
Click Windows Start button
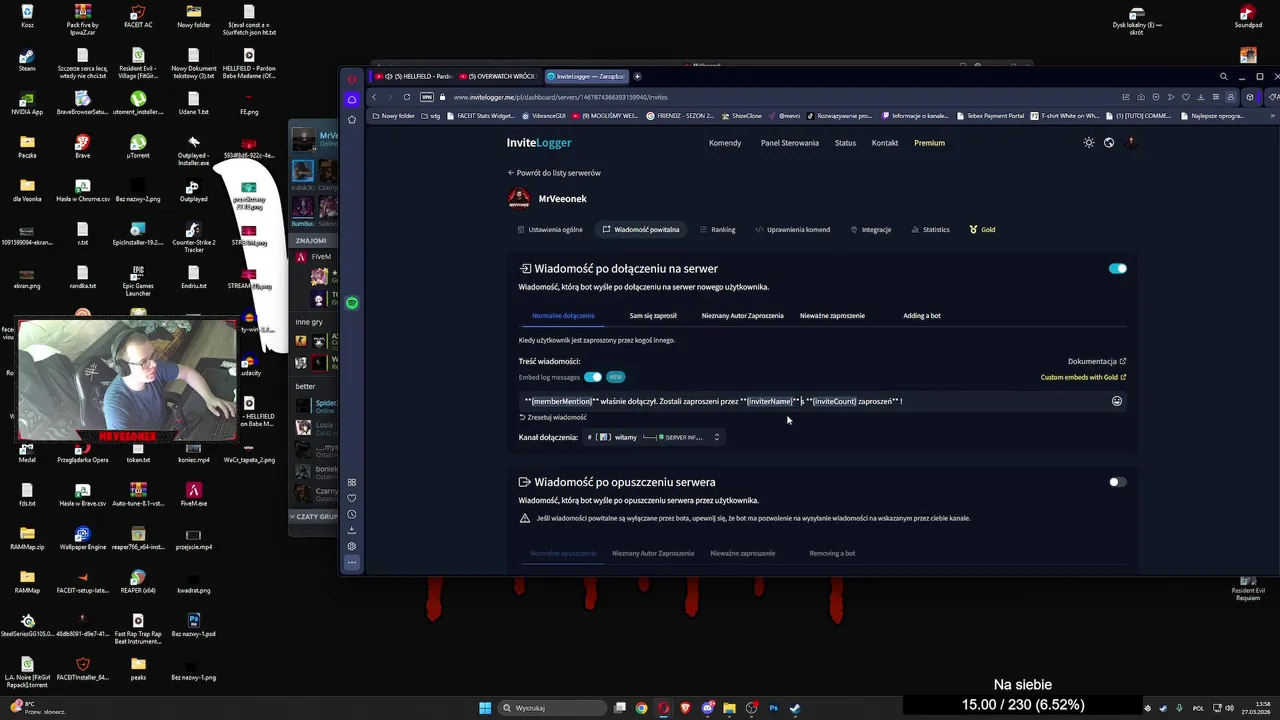[x=485, y=708]
